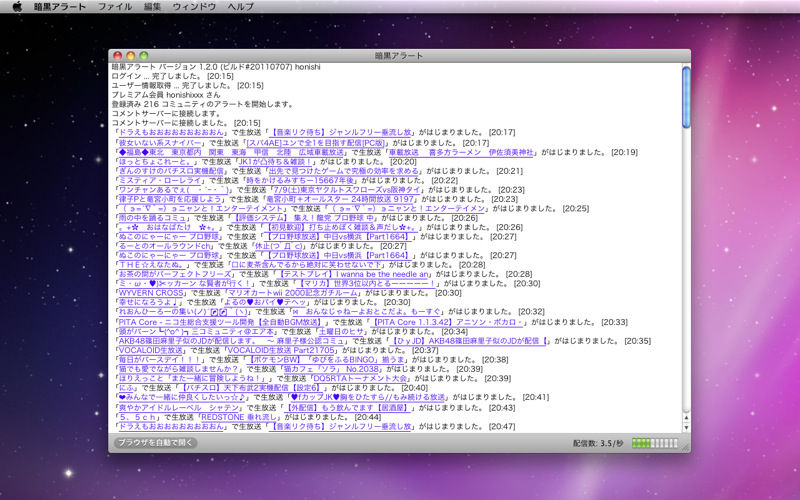Open the 20:47 ドラえもおおお community link

(x=171, y=427)
